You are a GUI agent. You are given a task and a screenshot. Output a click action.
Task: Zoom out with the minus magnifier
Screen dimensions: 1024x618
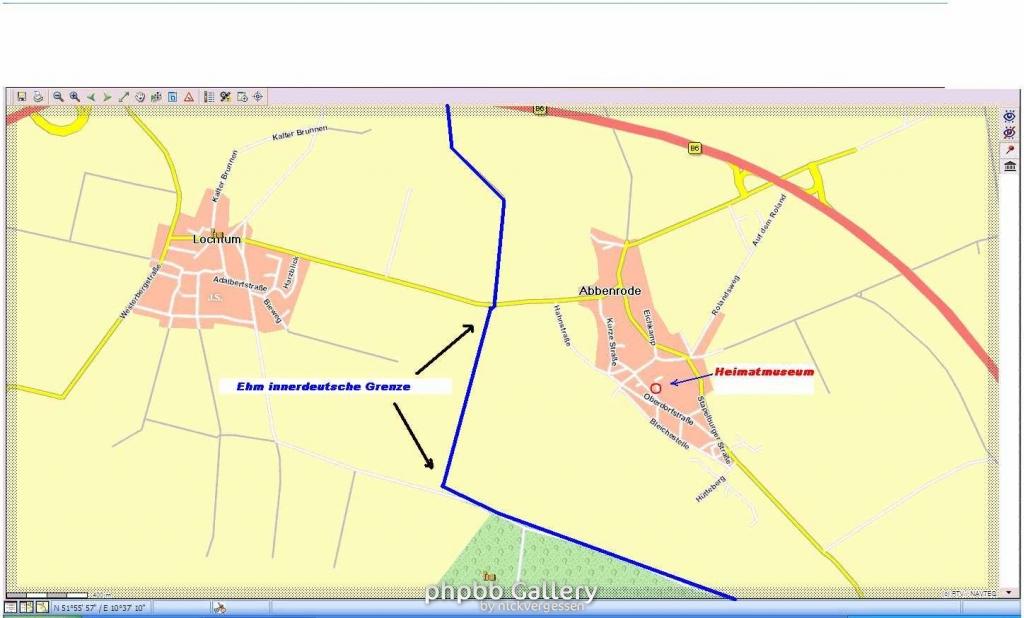(x=58, y=97)
